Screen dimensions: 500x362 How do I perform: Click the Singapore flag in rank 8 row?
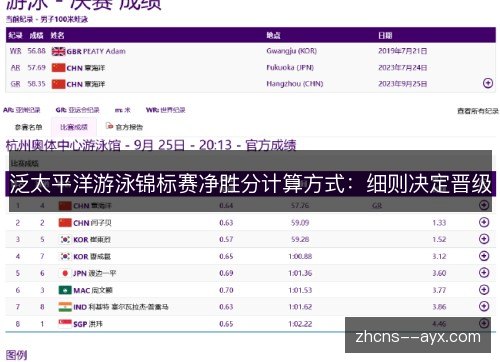(65, 324)
